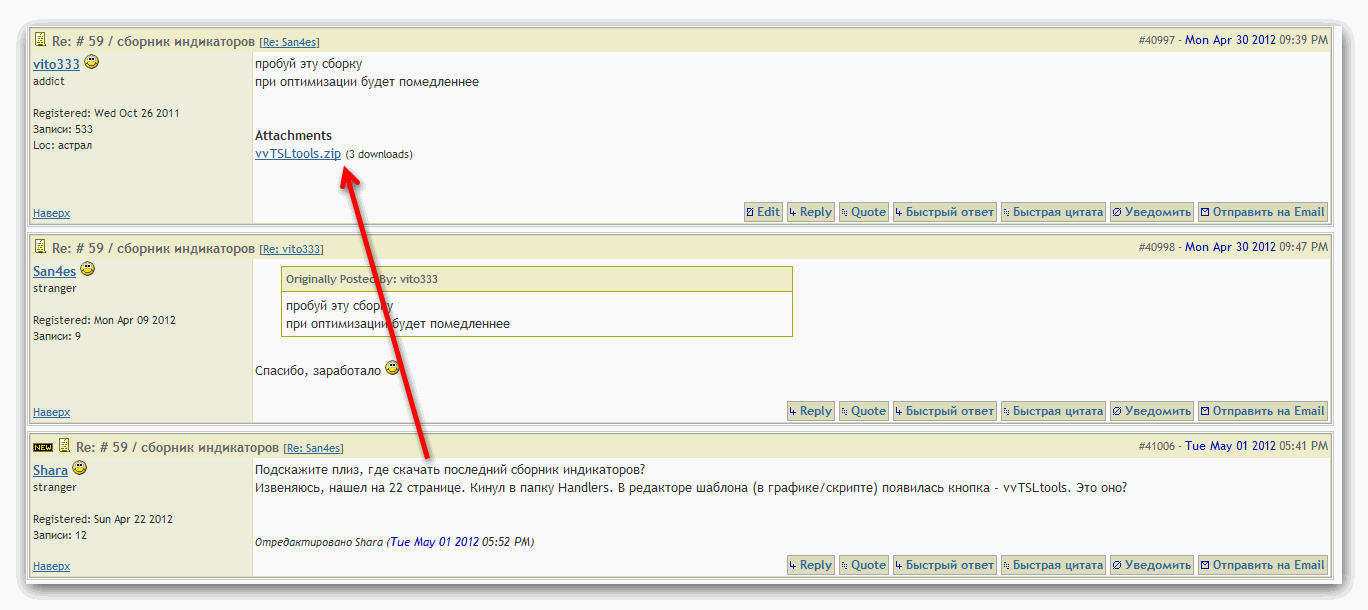The image size is (1368, 610).
Task: Open permalink #40998
Action: pyautogui.click(x=1157, y=247)
